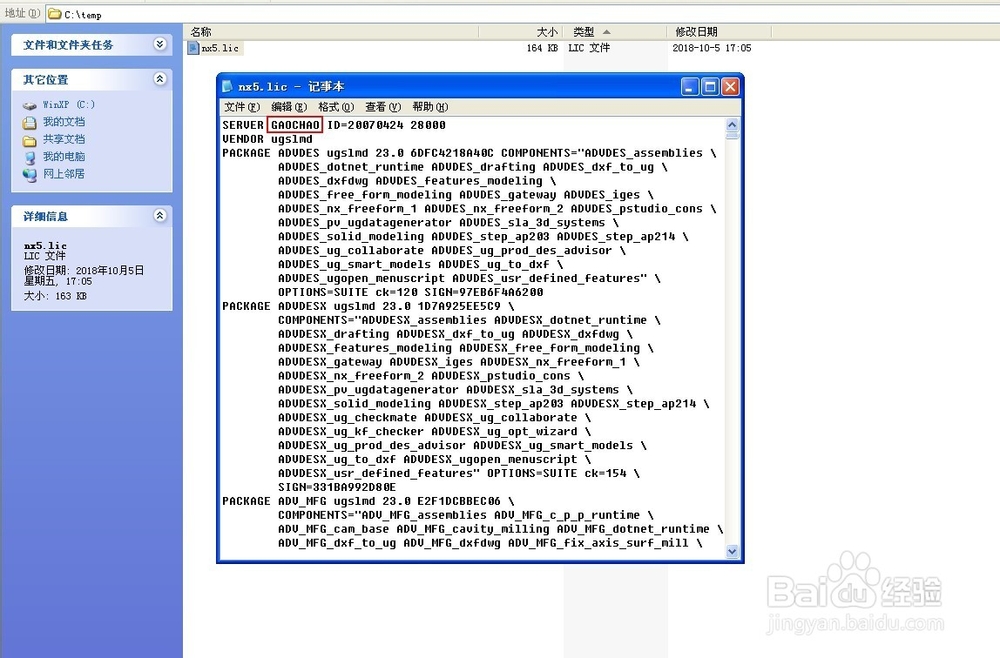Click the WinXP (C:) drive icon
The image size is (1000, 658).
29,105
